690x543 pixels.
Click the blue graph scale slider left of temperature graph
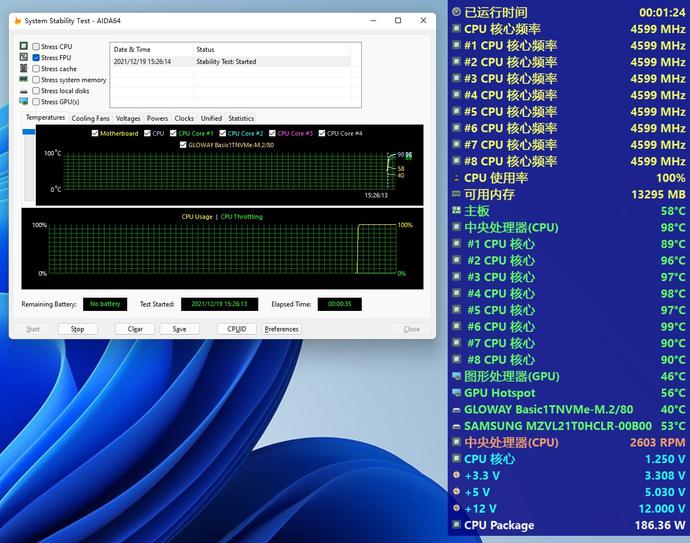(29, 131)
